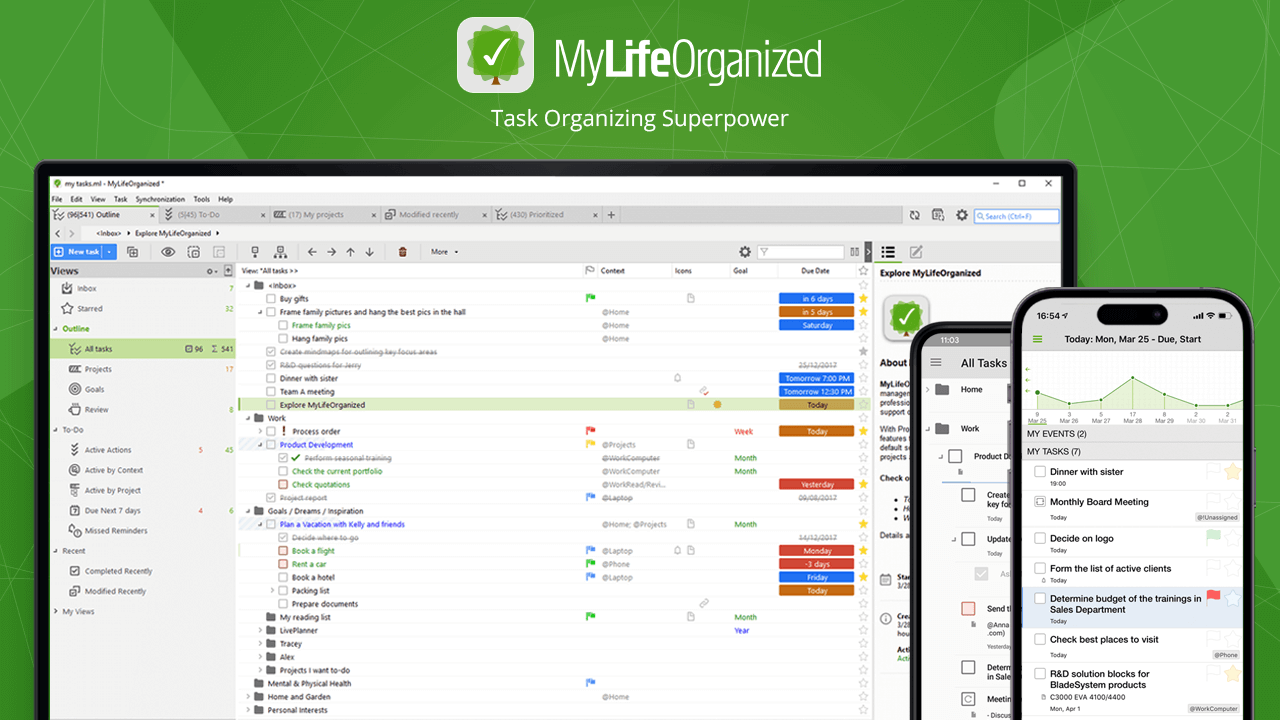Check the Book a hotel checkbox
This screenshot has width=1280, height=720.
point(283,577)
